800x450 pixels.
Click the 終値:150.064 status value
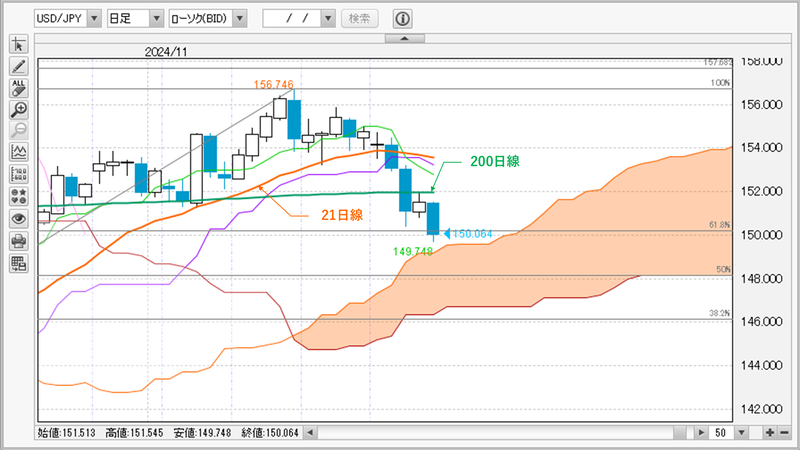270,433
